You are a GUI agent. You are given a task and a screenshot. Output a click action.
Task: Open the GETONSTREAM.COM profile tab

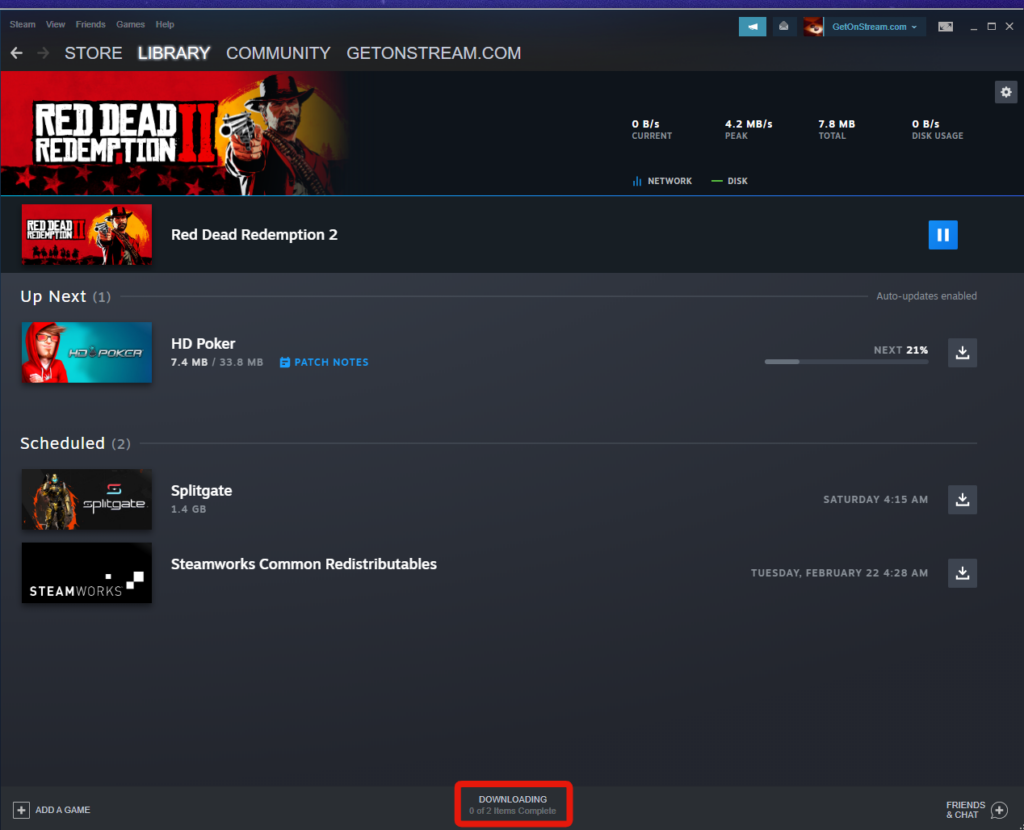(x=434, y=53)
